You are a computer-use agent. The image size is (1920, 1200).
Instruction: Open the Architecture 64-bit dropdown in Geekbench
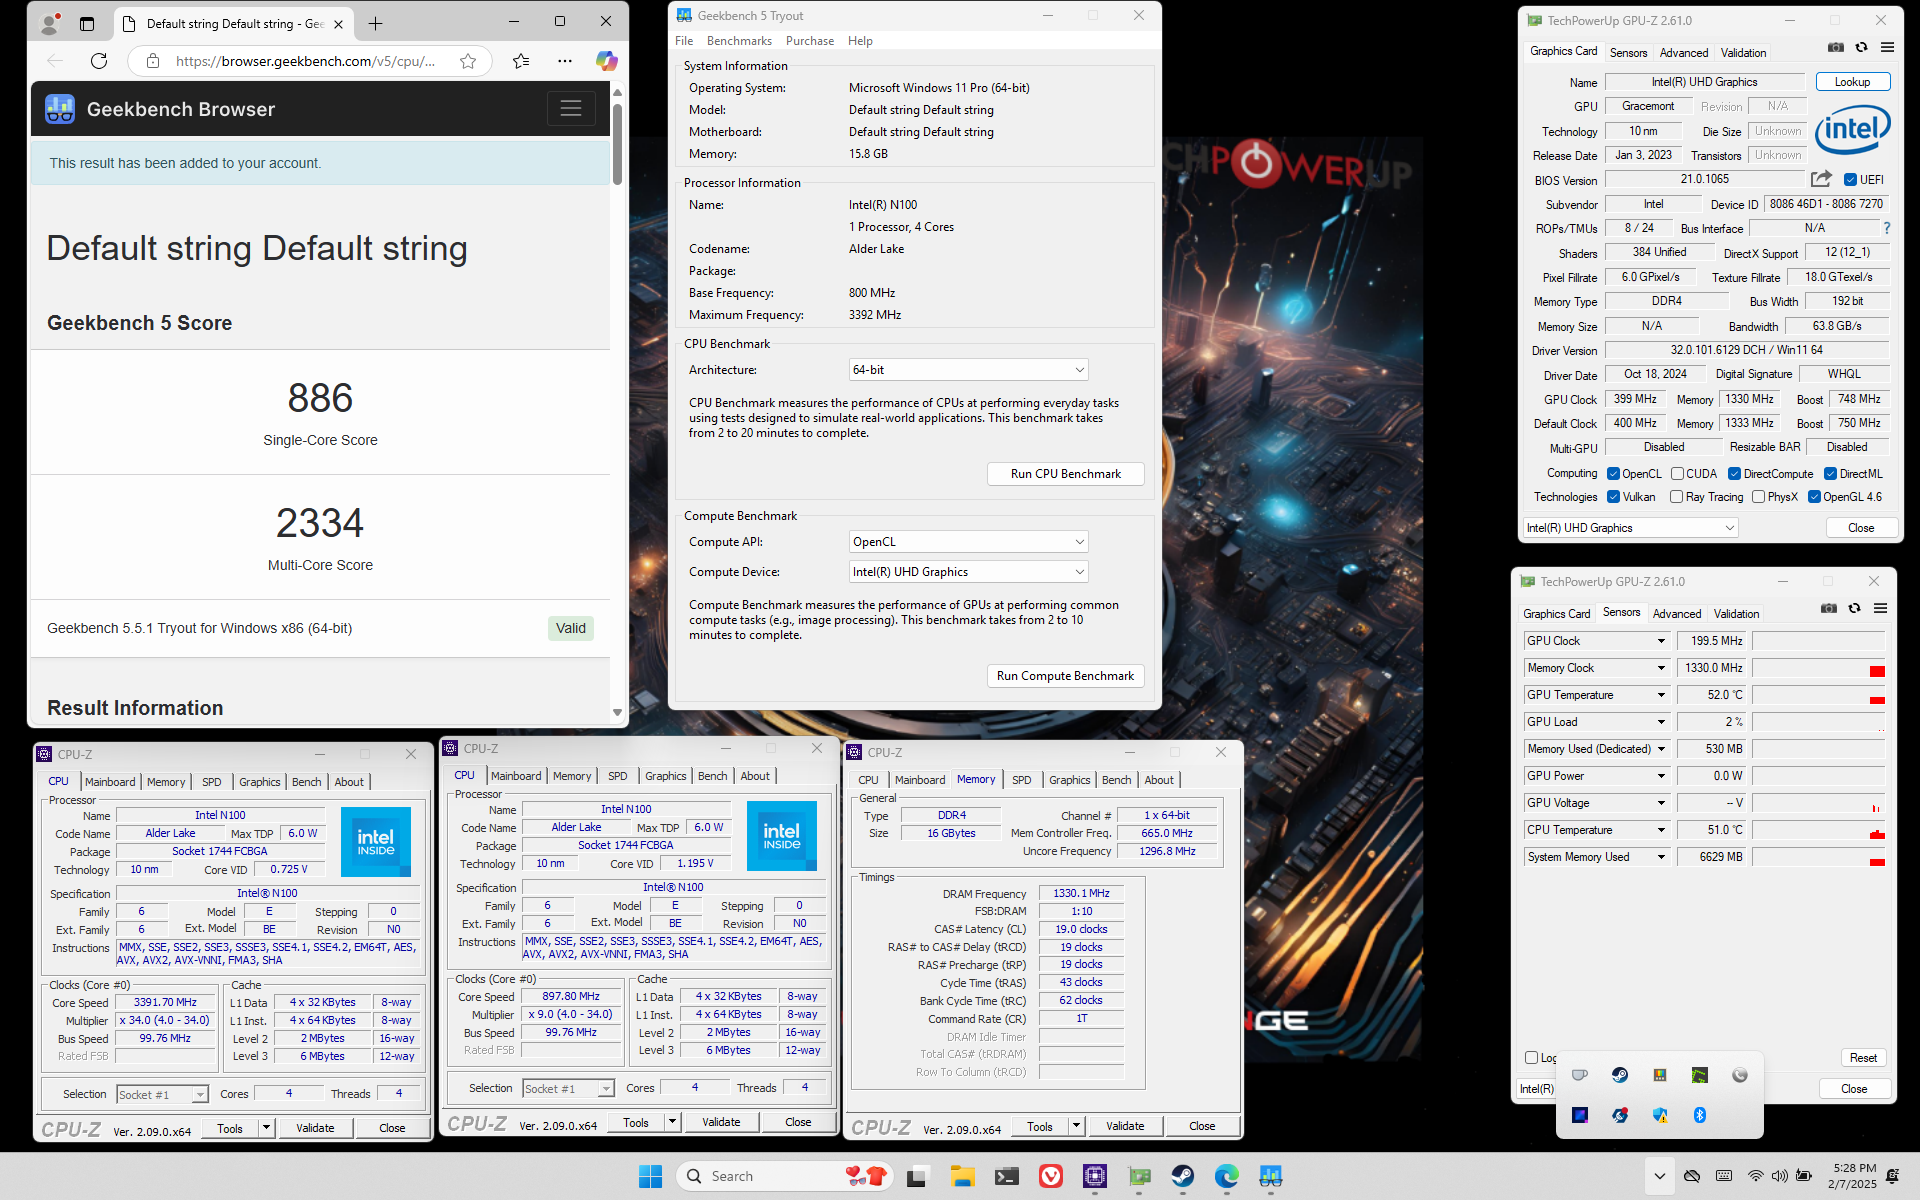click(968, 370)
